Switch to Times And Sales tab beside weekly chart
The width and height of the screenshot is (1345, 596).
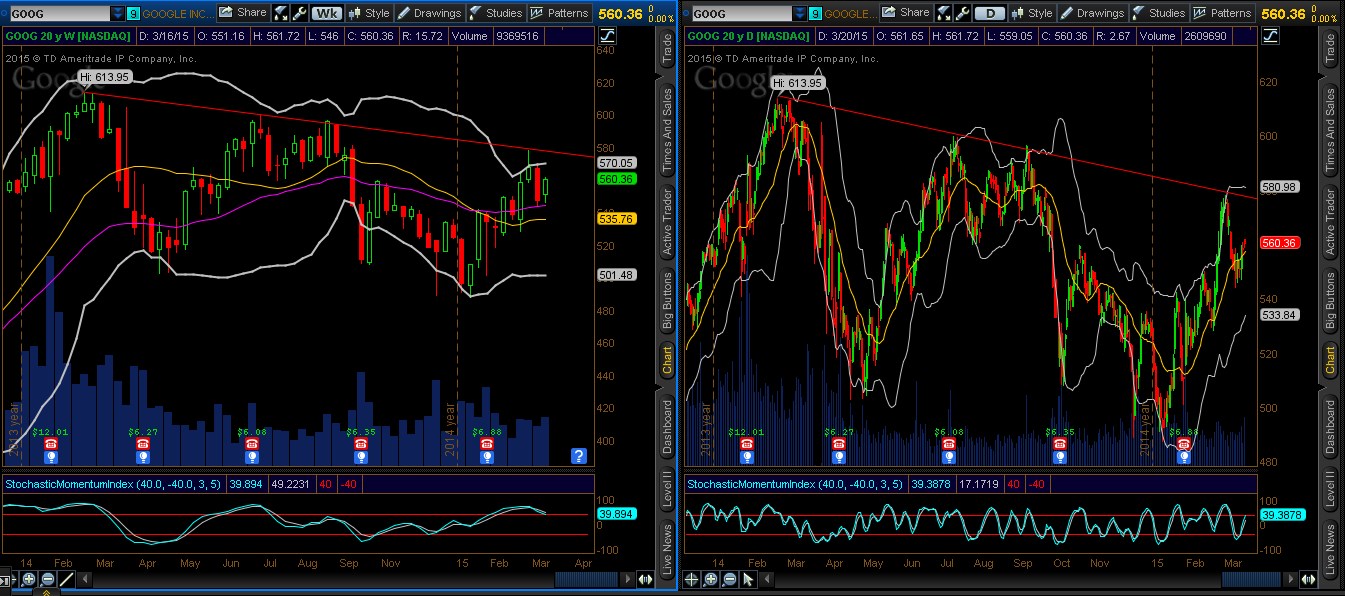pyautogui.click(x=667, y=130)
